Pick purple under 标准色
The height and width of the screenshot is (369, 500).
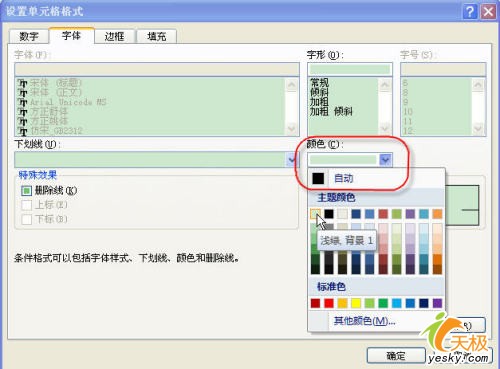tap(437, 303)
